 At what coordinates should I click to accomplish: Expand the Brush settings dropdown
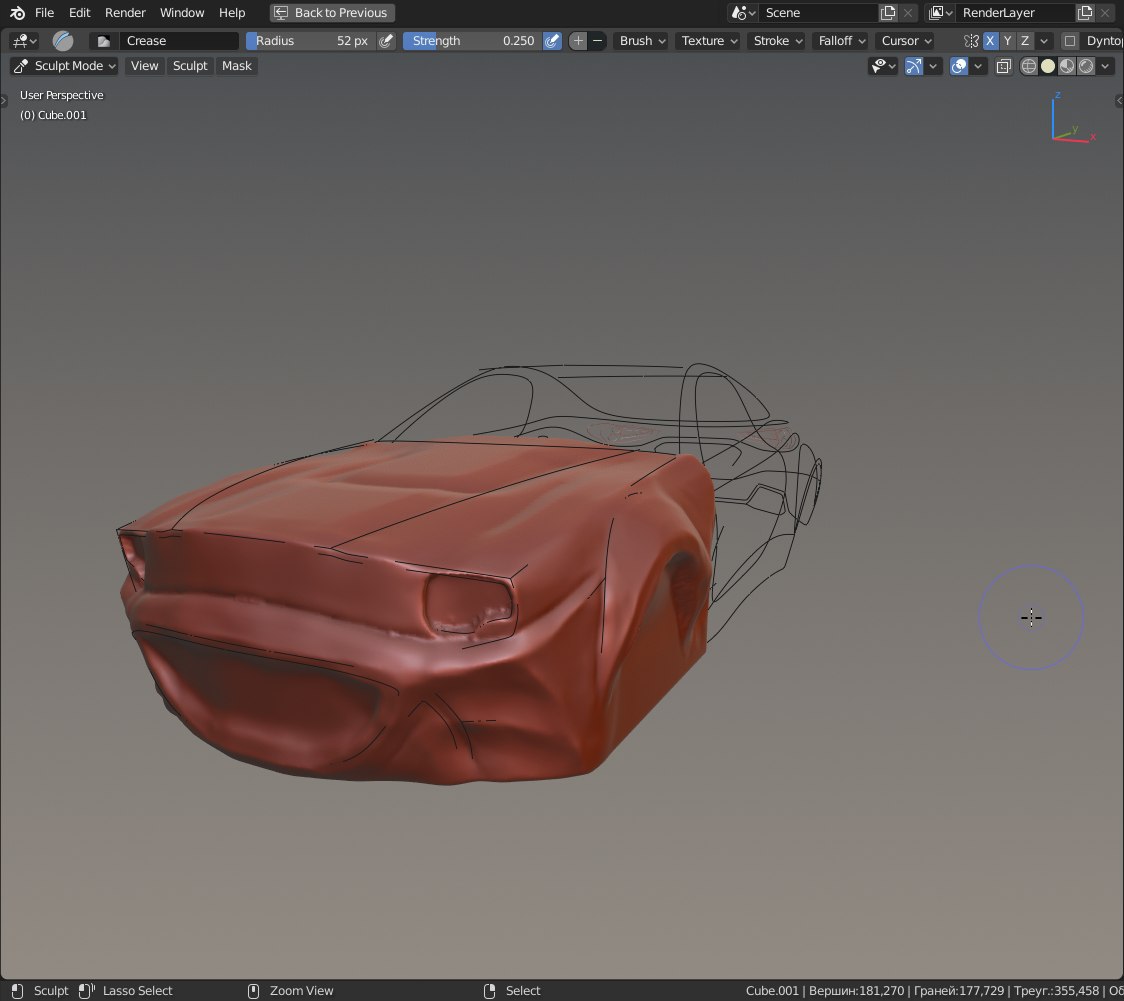(x=642, y=41)
